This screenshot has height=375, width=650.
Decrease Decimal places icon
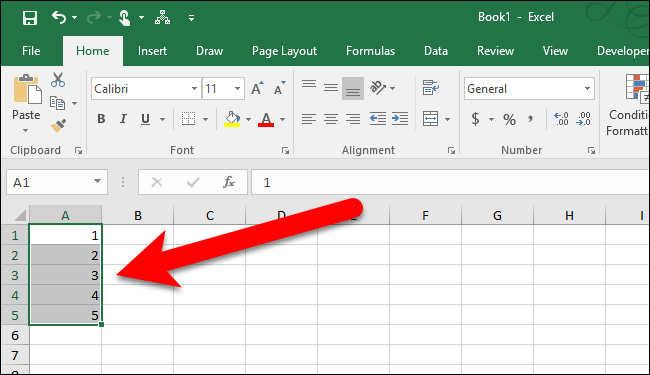click(584, 119)
